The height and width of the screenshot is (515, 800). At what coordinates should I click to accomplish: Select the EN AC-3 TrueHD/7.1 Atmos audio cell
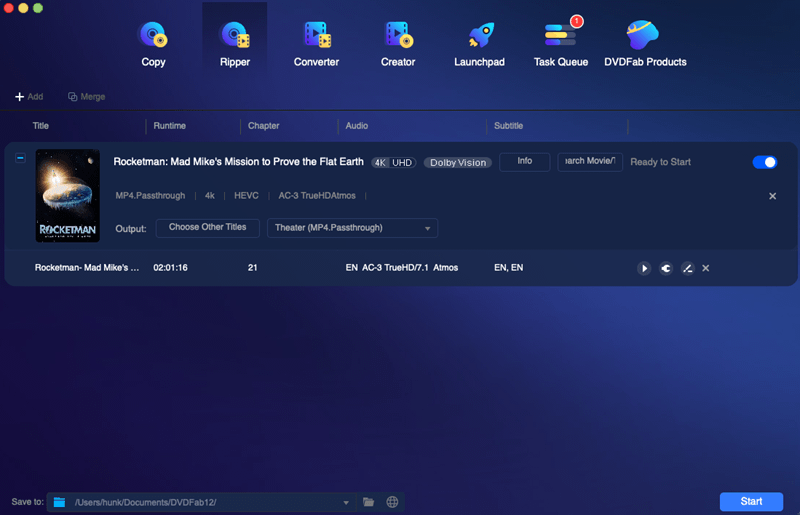pyautogui.click(x=402, y=267)
